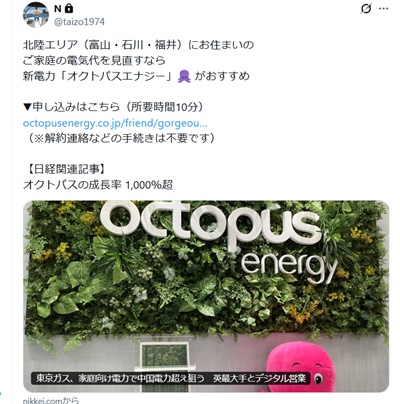Screen dimensions: 400x404
Task: Open the @taizo1974 handle link
Action: pyautogui.click(x=79, y=22)
